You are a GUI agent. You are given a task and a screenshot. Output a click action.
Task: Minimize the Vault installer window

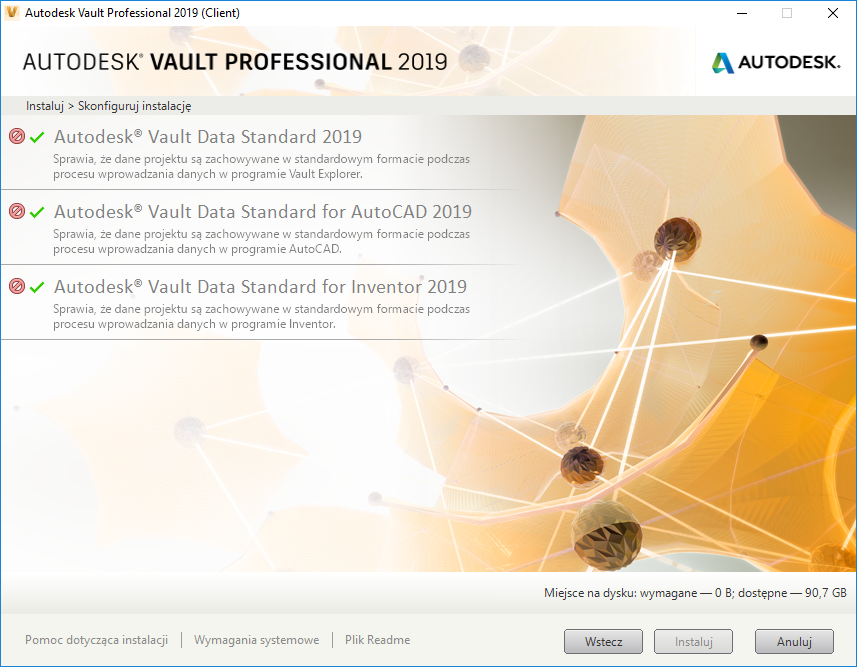pos(742,13)
